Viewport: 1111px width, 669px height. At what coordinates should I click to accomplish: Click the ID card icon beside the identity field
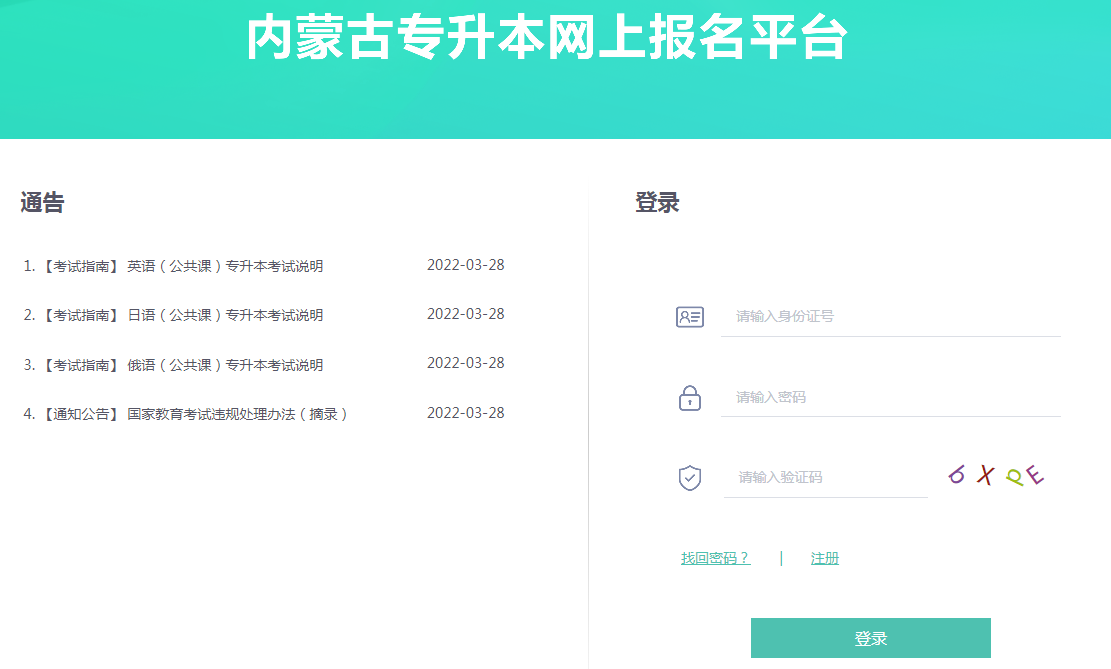[689, 315]
